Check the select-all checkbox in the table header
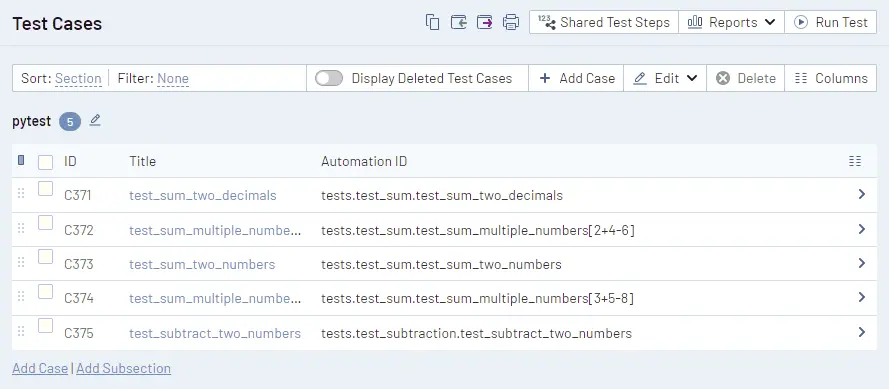This screenshot has height=389, width=889. pos(45,162)
